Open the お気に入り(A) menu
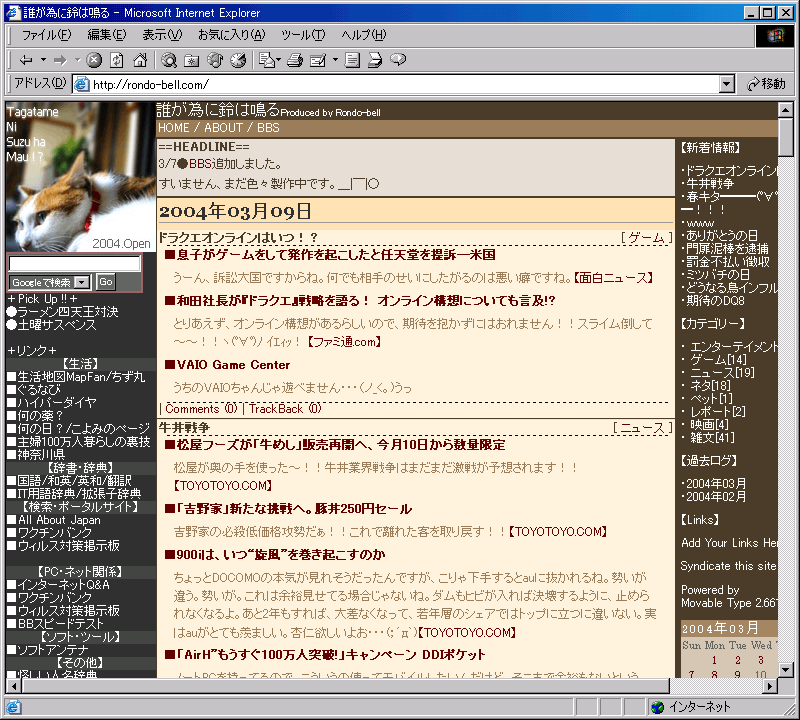This screenshot has width=800, height=720. tap(232, 35)
